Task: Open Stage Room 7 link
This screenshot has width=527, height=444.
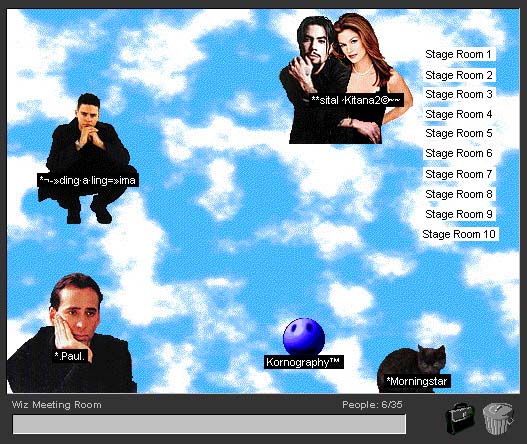Action: (x=459, y=174)
